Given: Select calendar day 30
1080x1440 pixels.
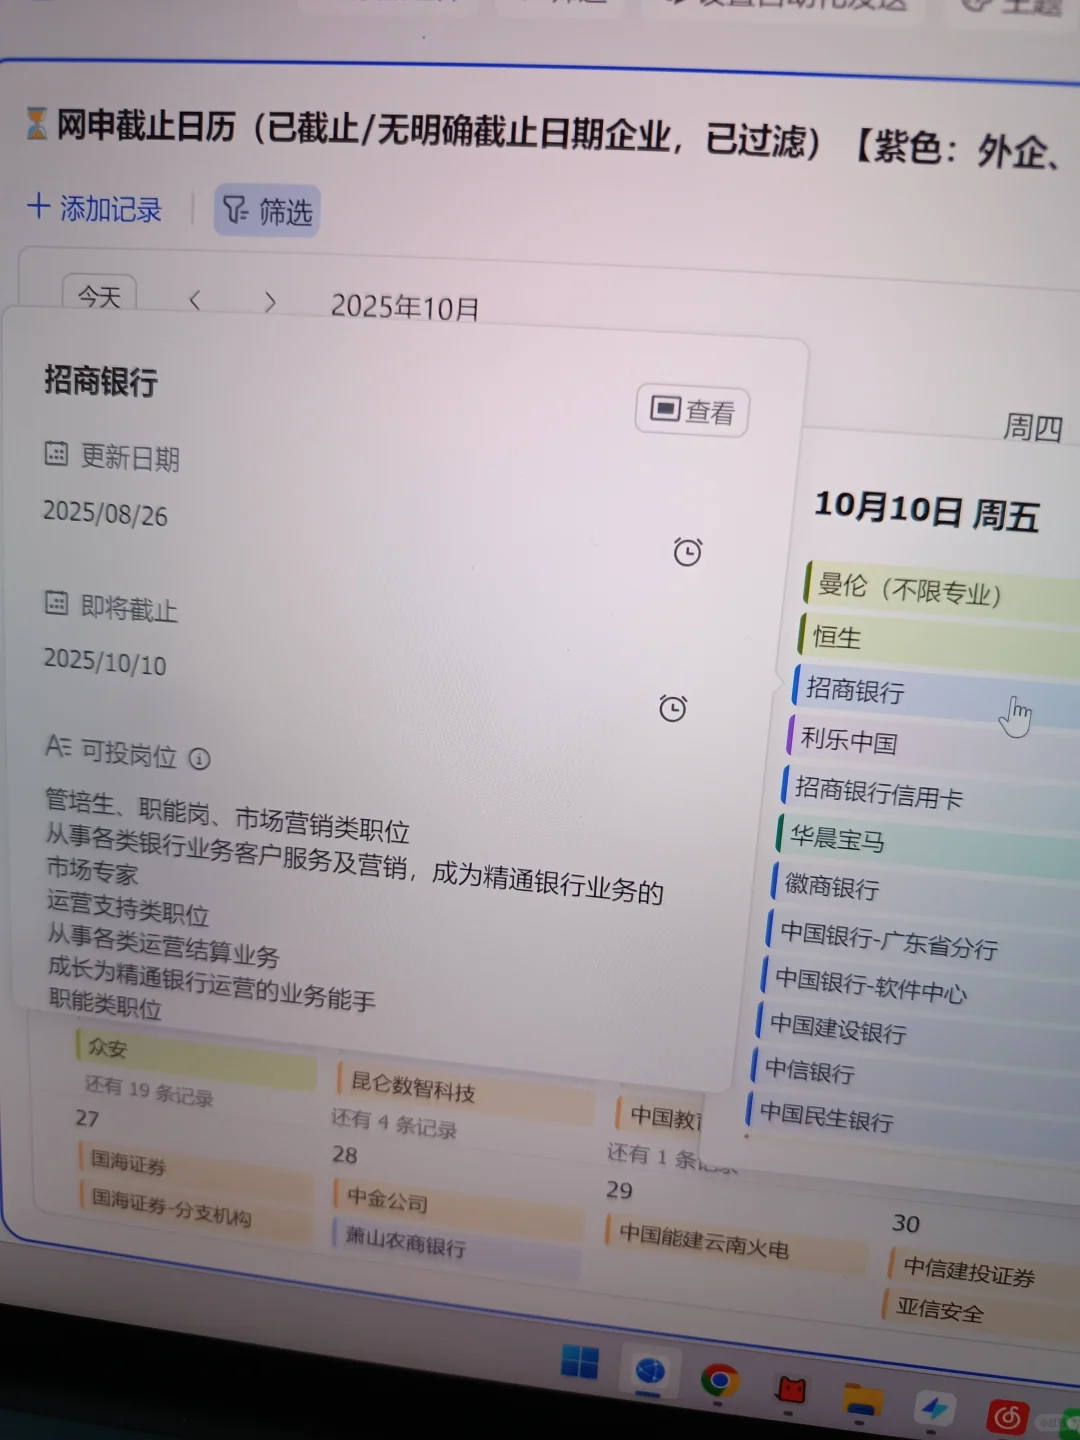Looking at the screenshot, I should click(906, 1224).
